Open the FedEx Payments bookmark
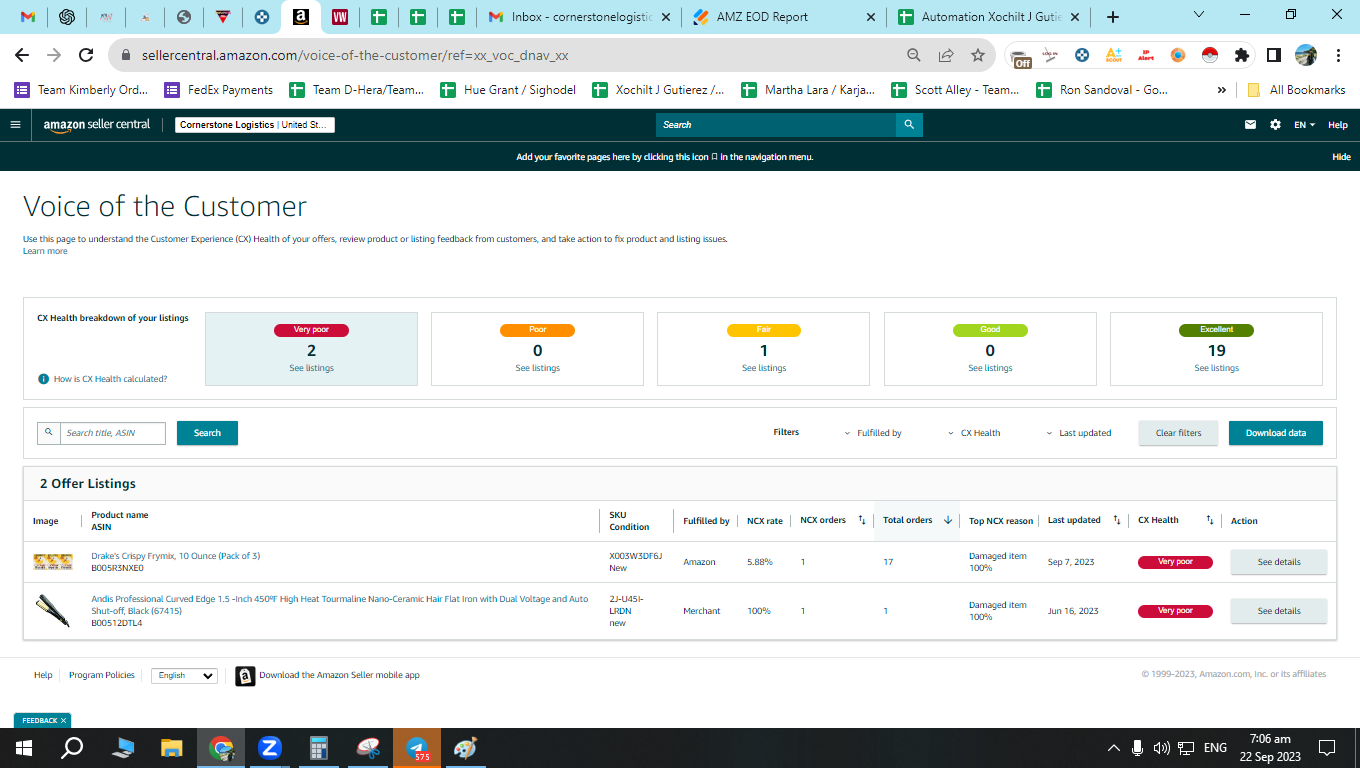Image resolution: width=1360 pixels, height=768 pixels. pos(218,90)
